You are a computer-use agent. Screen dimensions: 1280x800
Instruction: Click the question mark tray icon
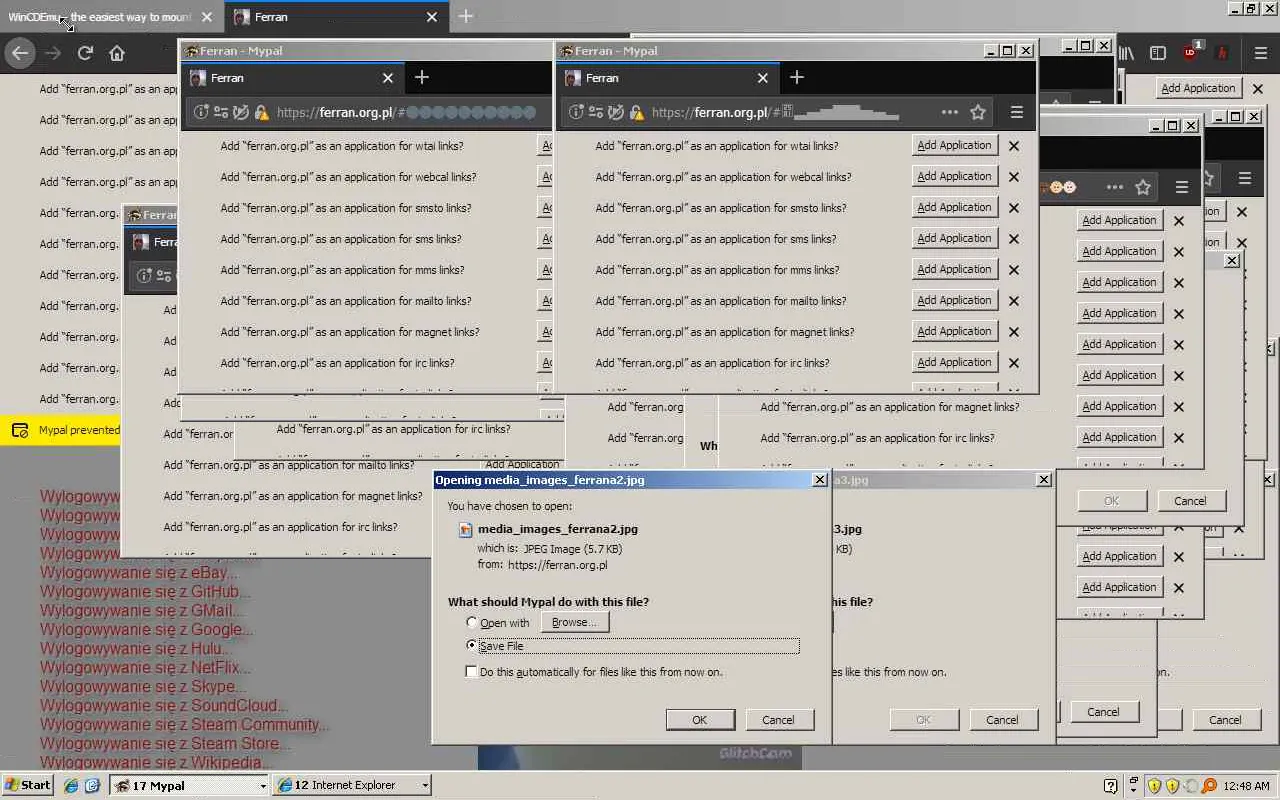coord(1110,786)
